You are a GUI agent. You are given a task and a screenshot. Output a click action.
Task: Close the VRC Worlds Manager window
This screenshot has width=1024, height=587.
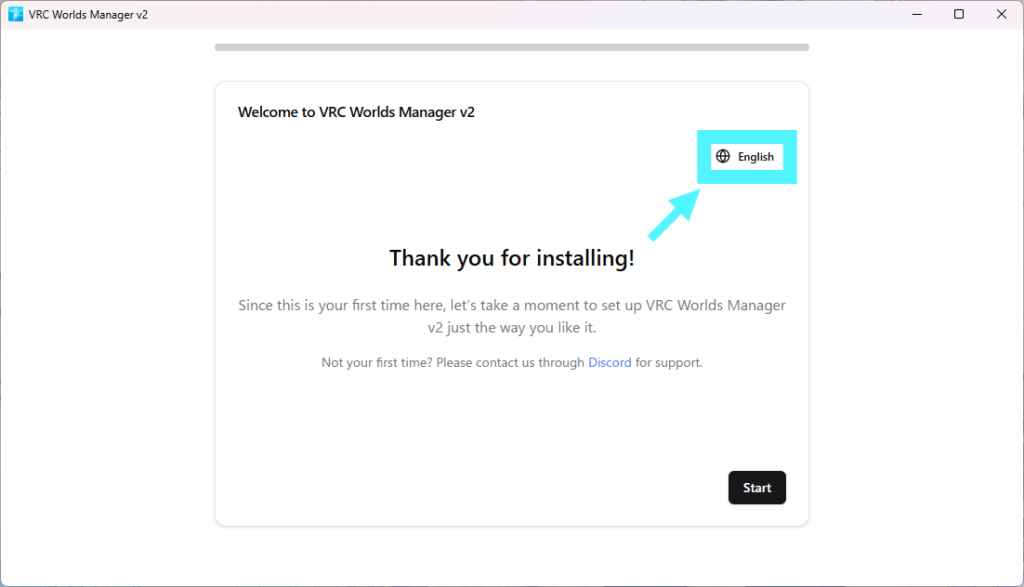pos(1001,14)
